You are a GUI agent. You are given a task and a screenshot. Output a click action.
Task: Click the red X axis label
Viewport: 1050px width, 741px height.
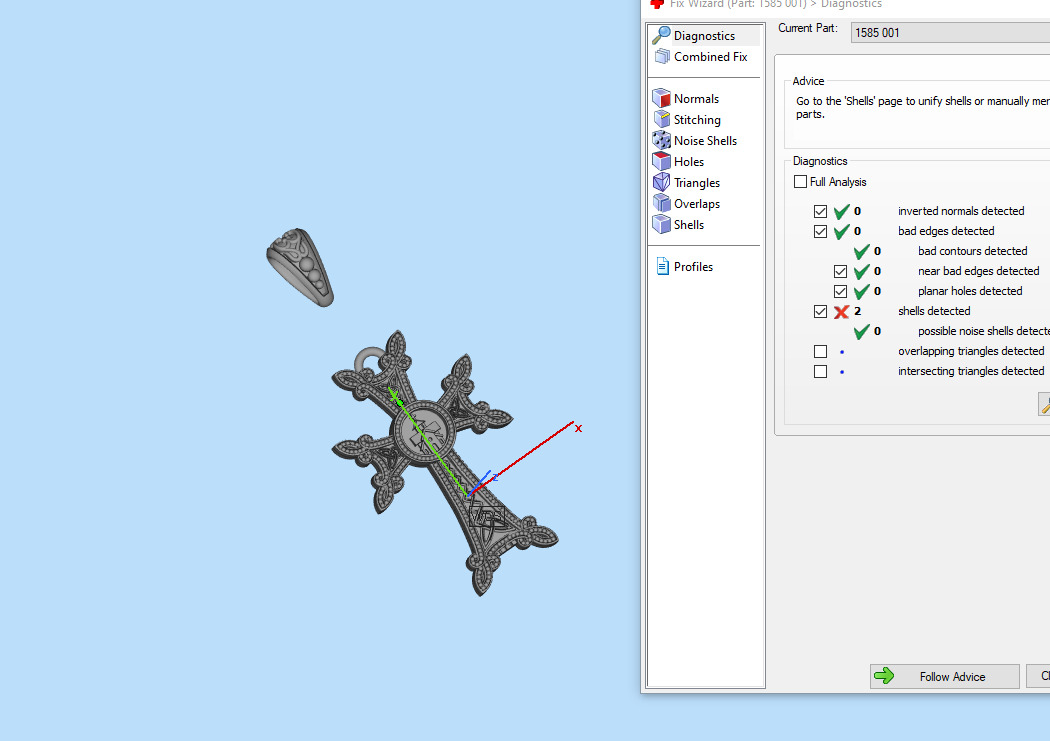pos(578,428)
